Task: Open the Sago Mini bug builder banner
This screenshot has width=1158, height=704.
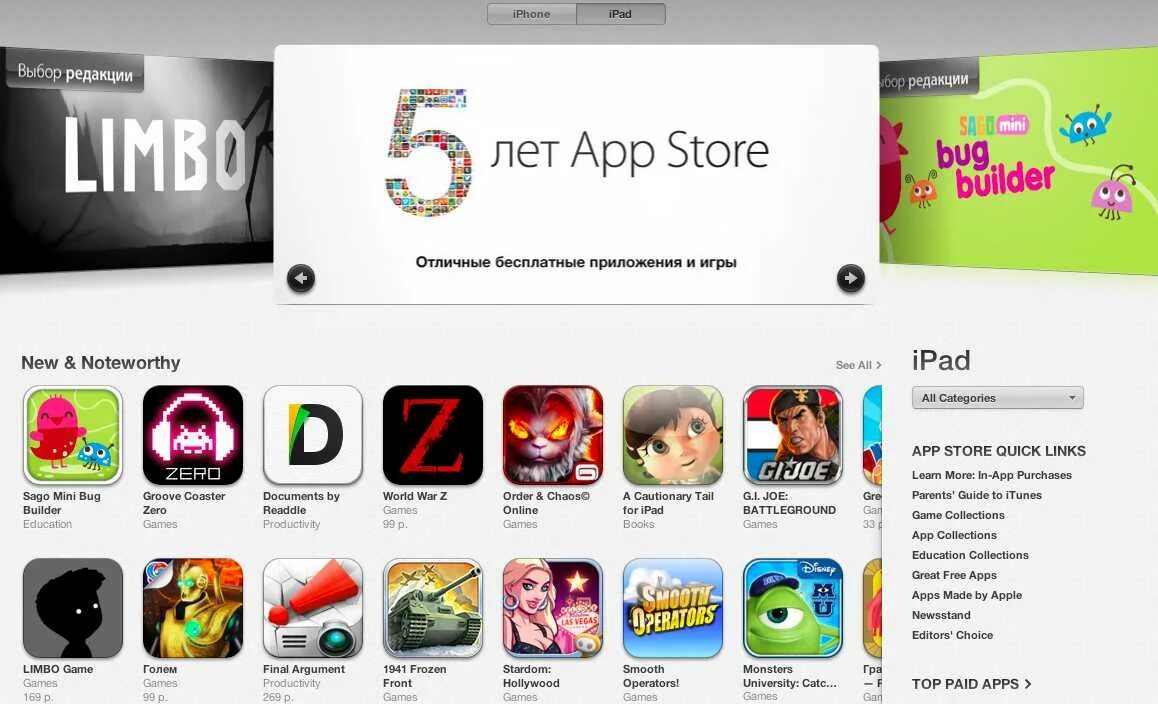Action: [x=1018, y=161]
